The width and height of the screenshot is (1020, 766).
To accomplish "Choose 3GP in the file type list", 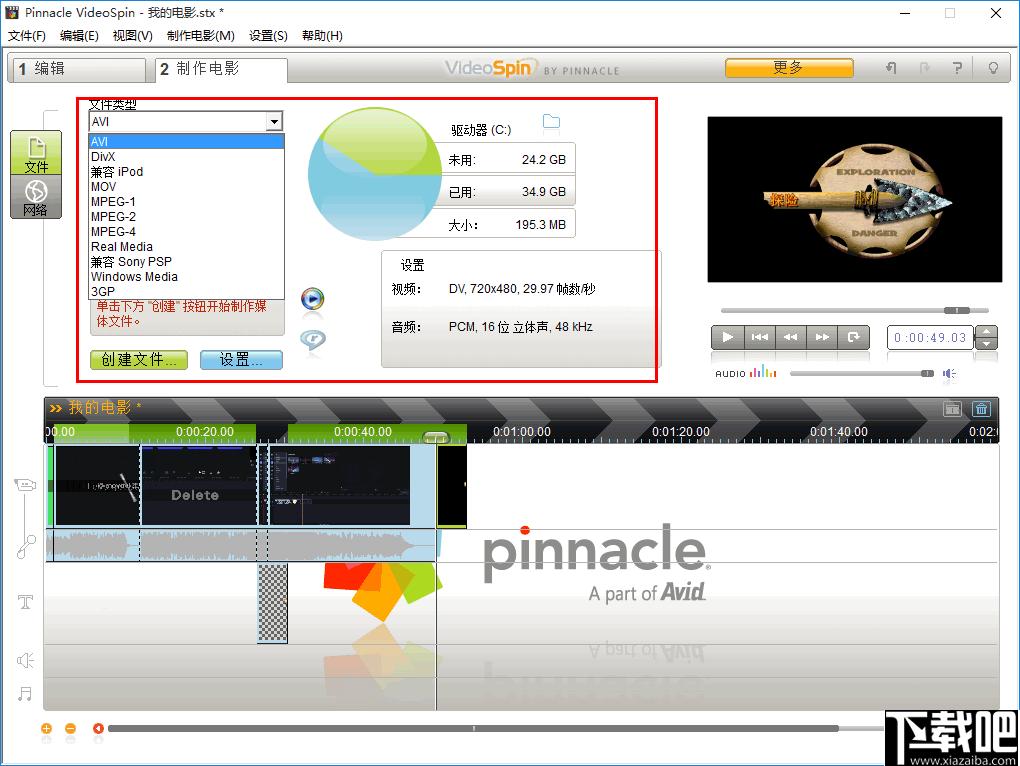I will pos(187,291).
